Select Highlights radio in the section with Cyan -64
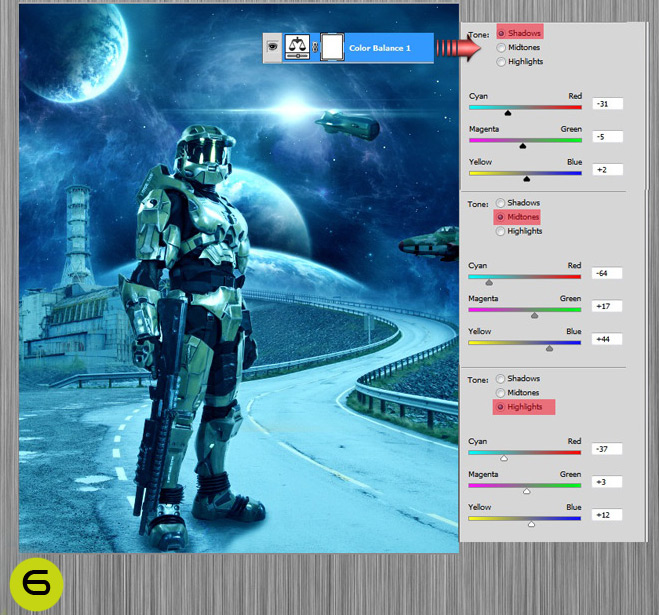The height and width of the screenshot is (615, 659). click(500, 231)
